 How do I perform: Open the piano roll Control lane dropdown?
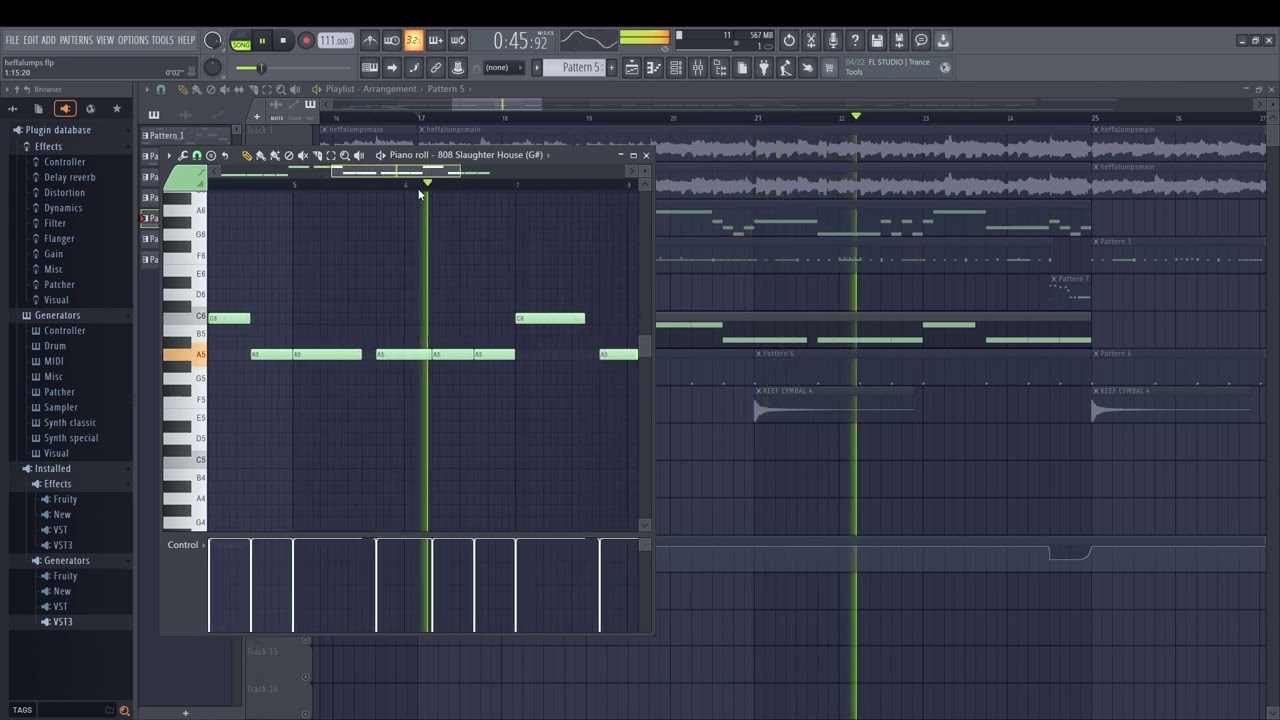coord(185,545)
